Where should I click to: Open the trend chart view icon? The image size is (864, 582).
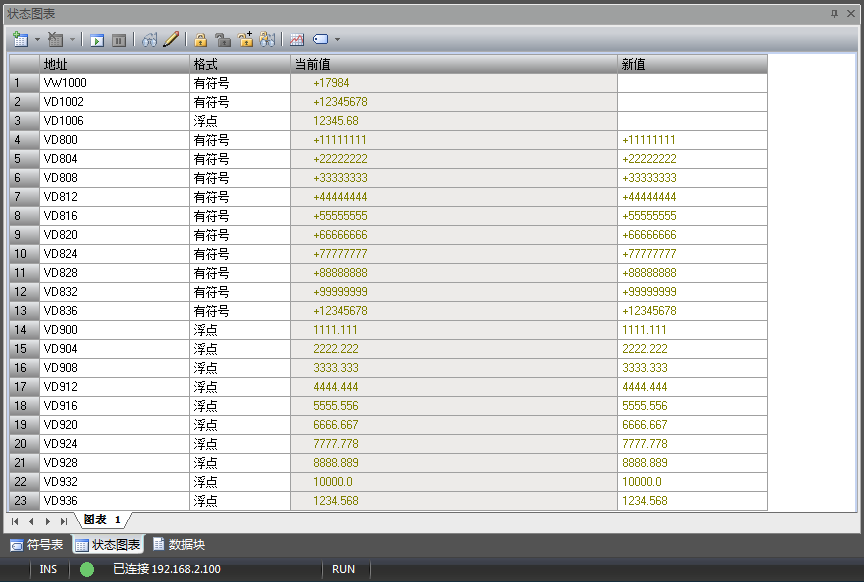click(x=297, y=40)
